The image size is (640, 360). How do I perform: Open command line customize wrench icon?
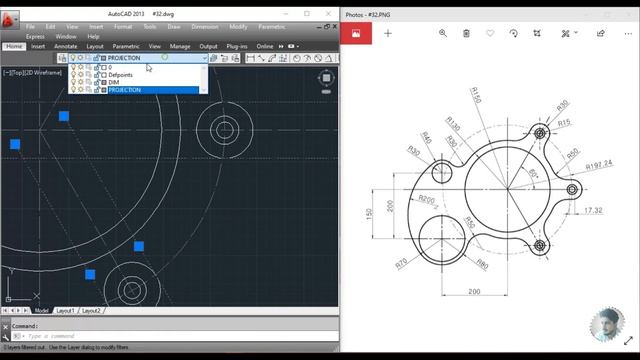(5, 337)
